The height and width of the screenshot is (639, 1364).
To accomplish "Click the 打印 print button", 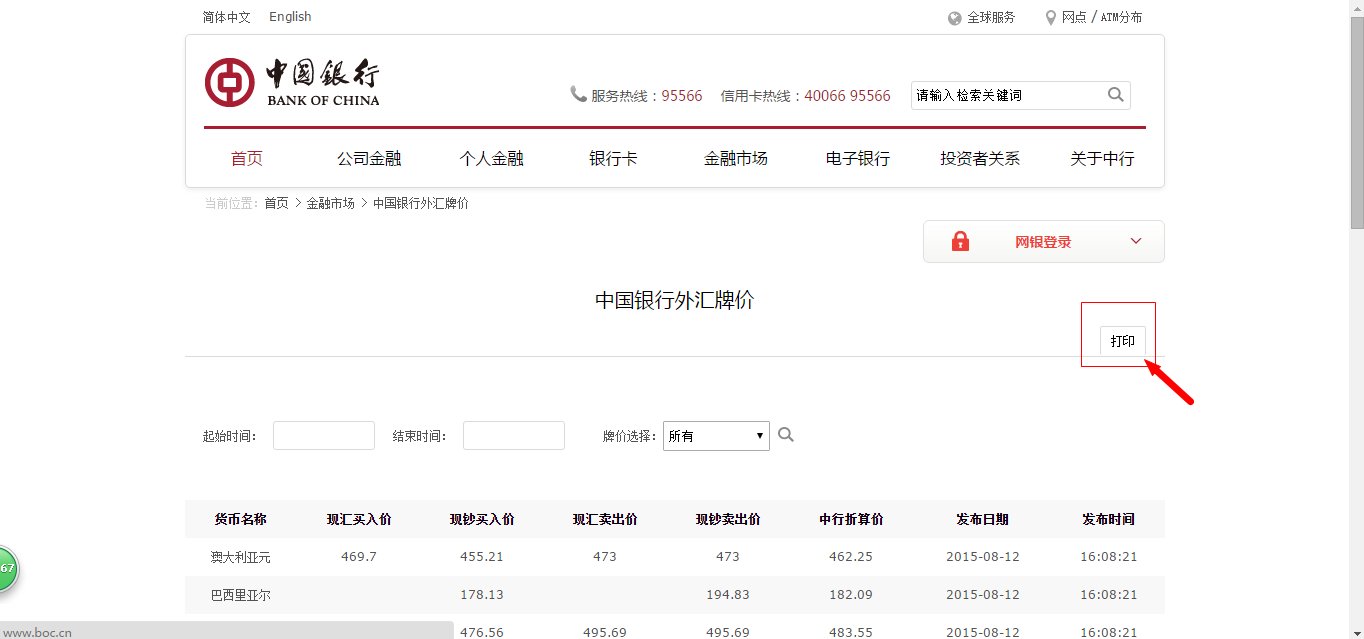I will [x=1122, y=340].
